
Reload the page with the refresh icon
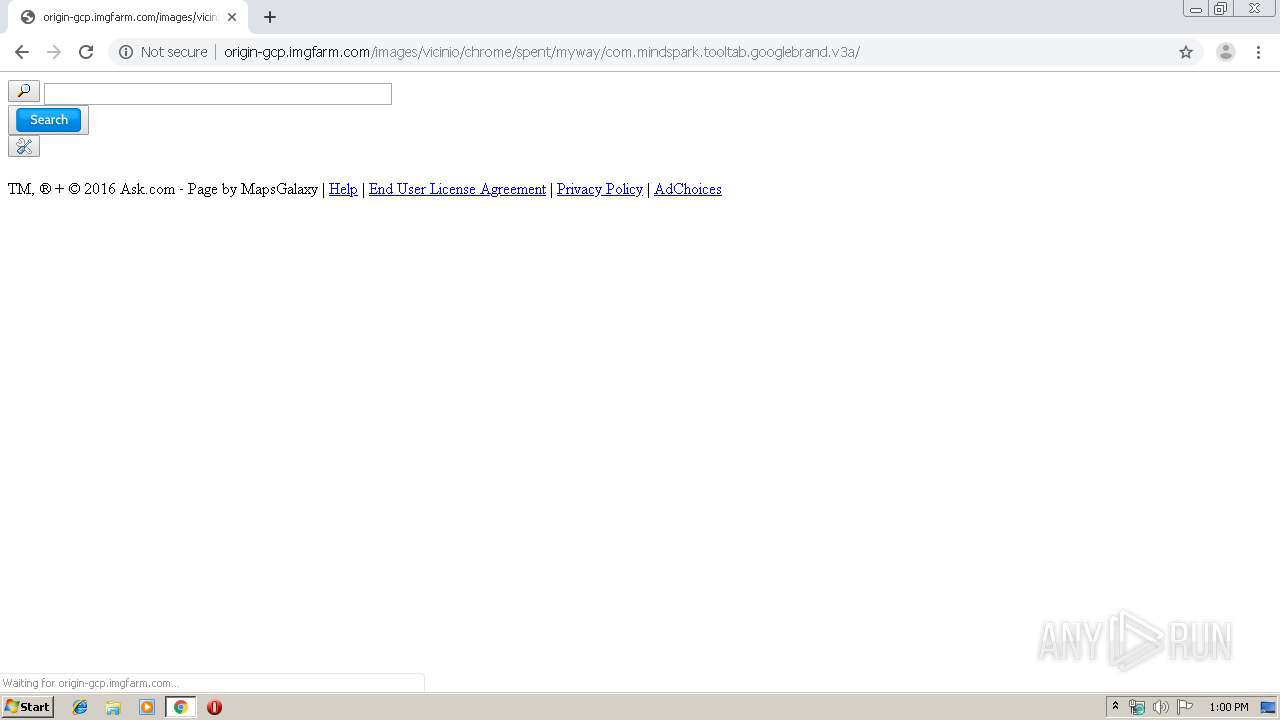(86, 52)
